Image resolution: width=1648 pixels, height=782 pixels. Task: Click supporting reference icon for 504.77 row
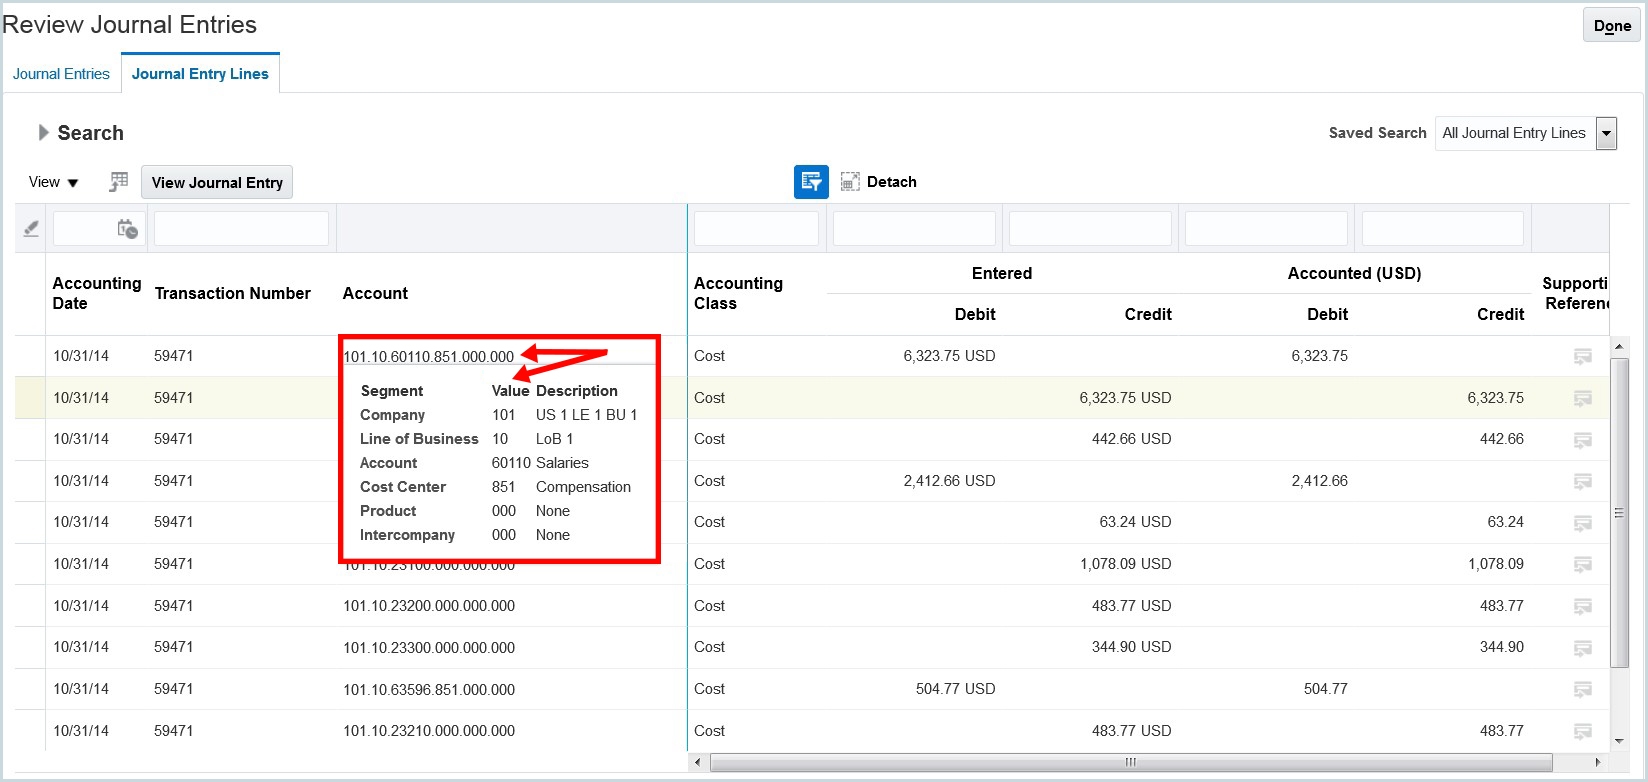click(1582, 690)
